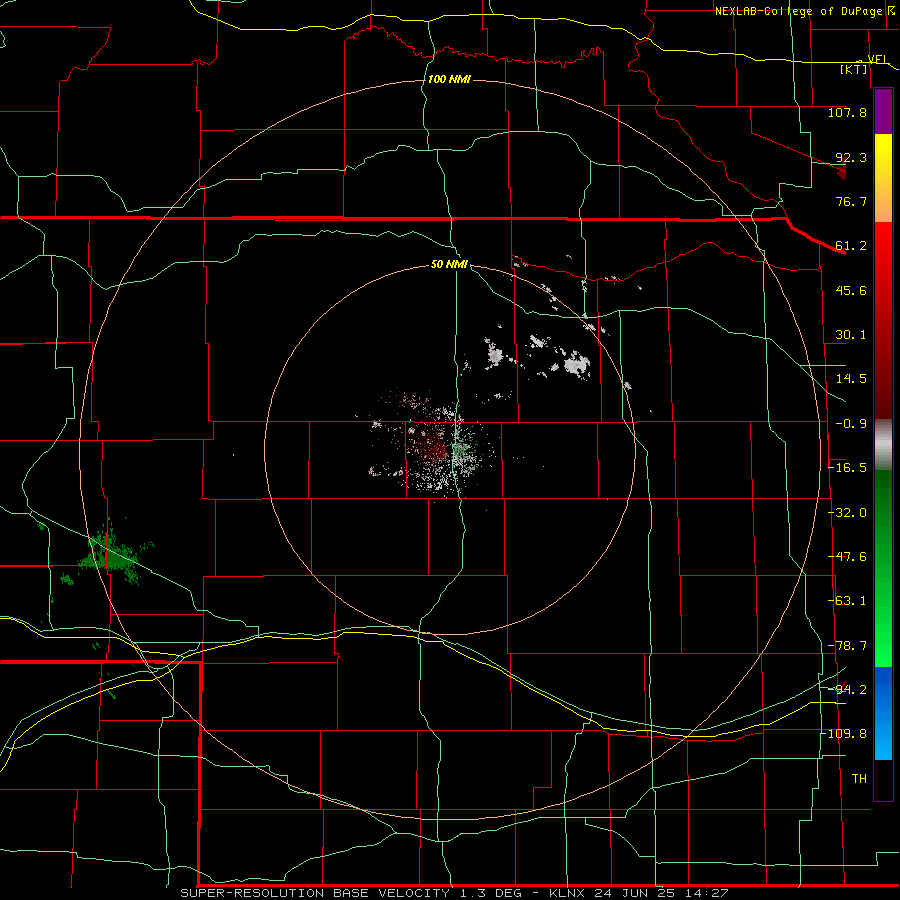Select the -78.7 scale value

pos(847,646)
